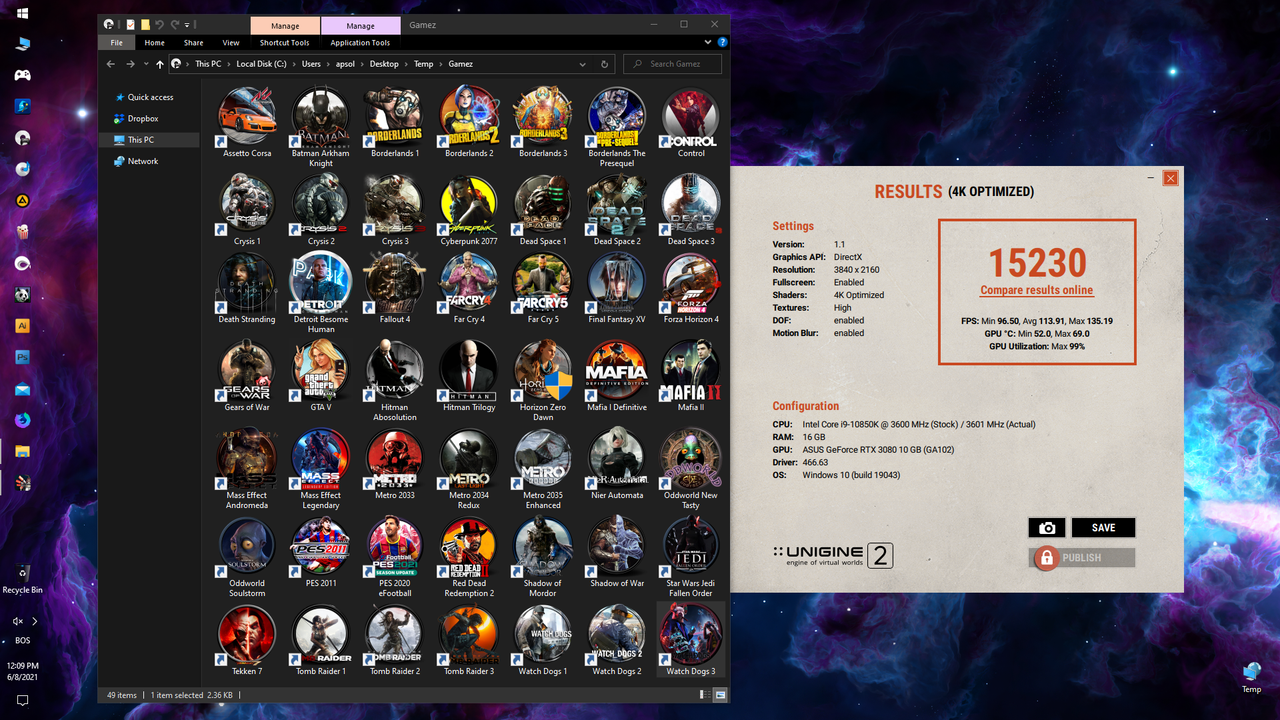This screenshot has height=720, width=1280.
Task: Select Horizon Zero Dawn icon
Action: (x=543, y=381)
